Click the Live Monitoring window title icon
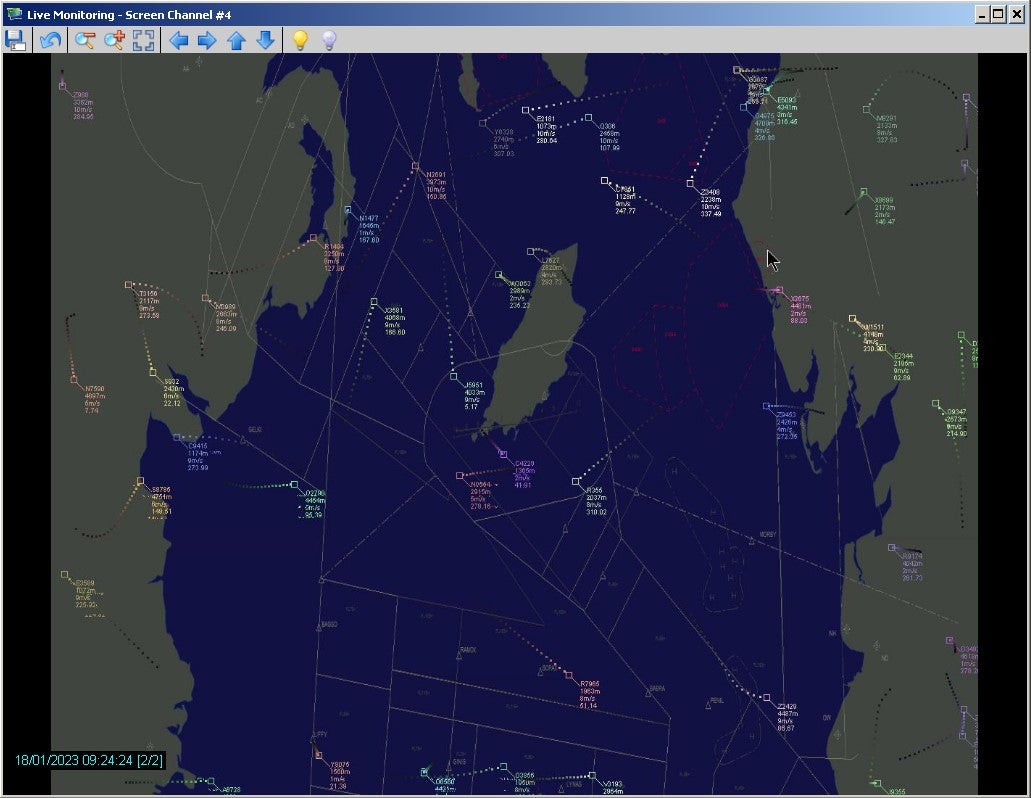The image size is (1031, 798). (14, 14)
